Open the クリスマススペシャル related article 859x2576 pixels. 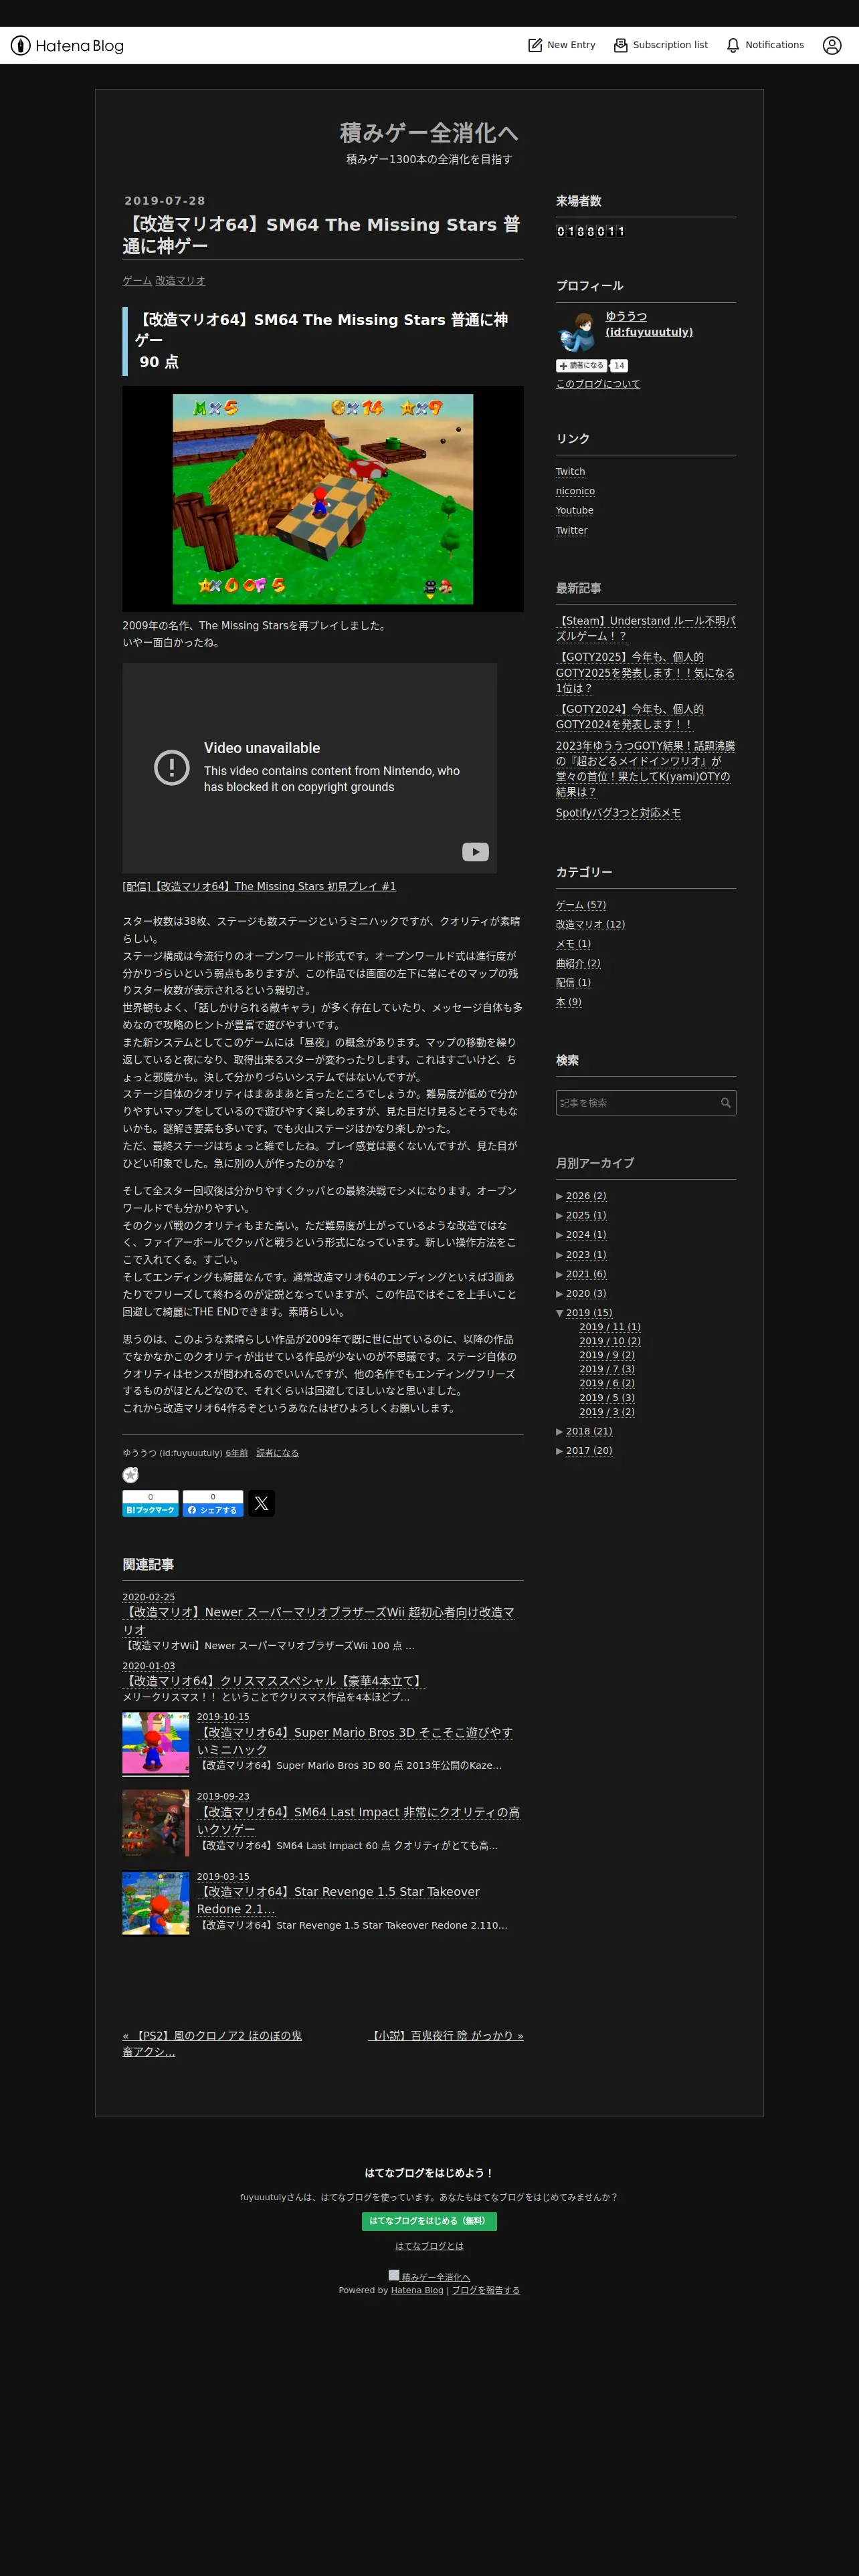(275, 1681)
